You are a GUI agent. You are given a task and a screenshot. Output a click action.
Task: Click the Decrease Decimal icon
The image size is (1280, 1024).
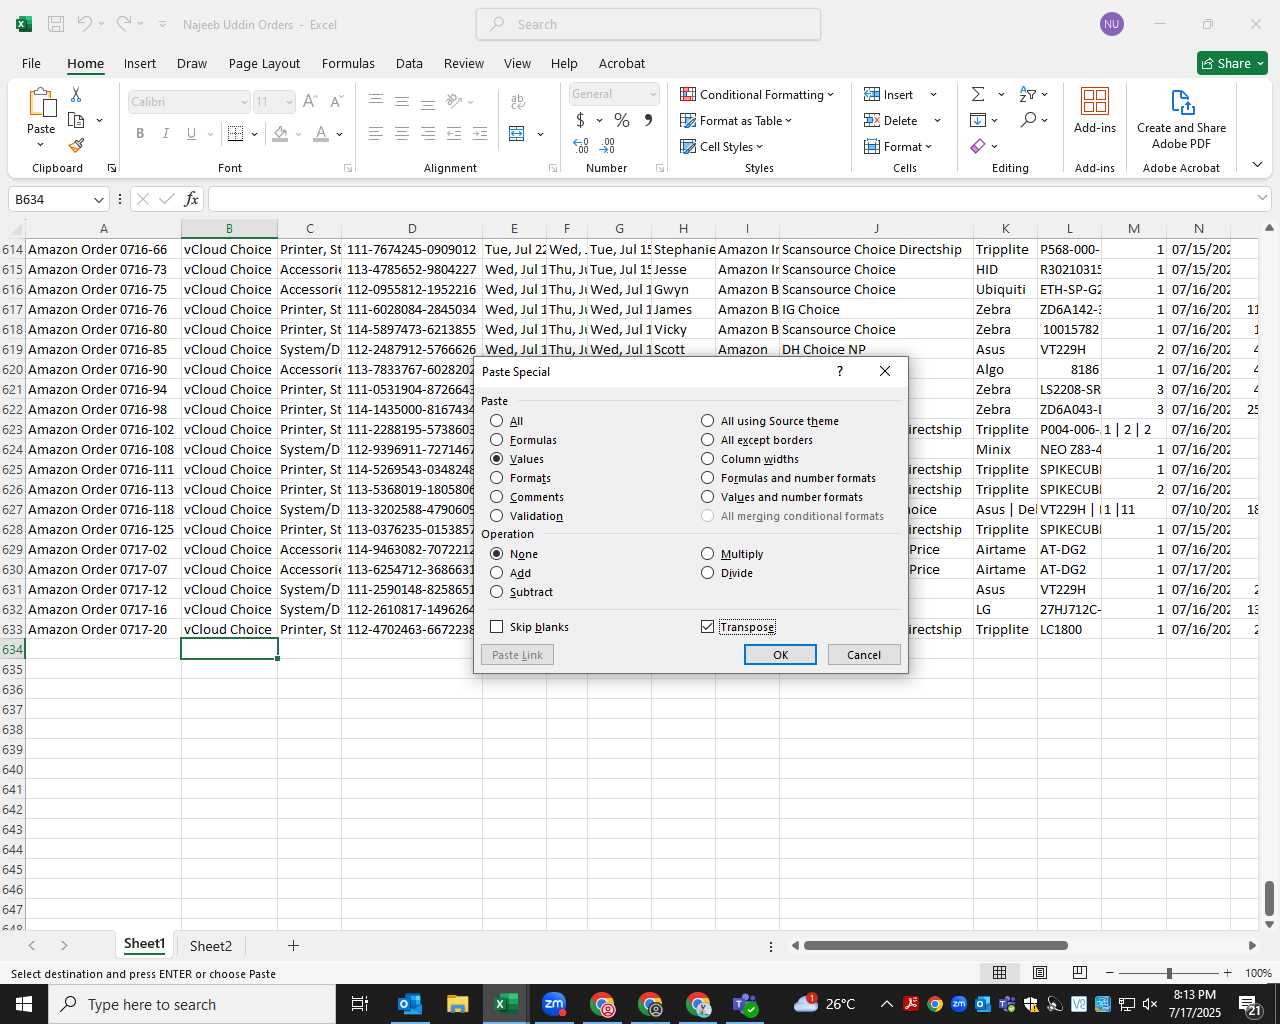click(x=607, y=146)
